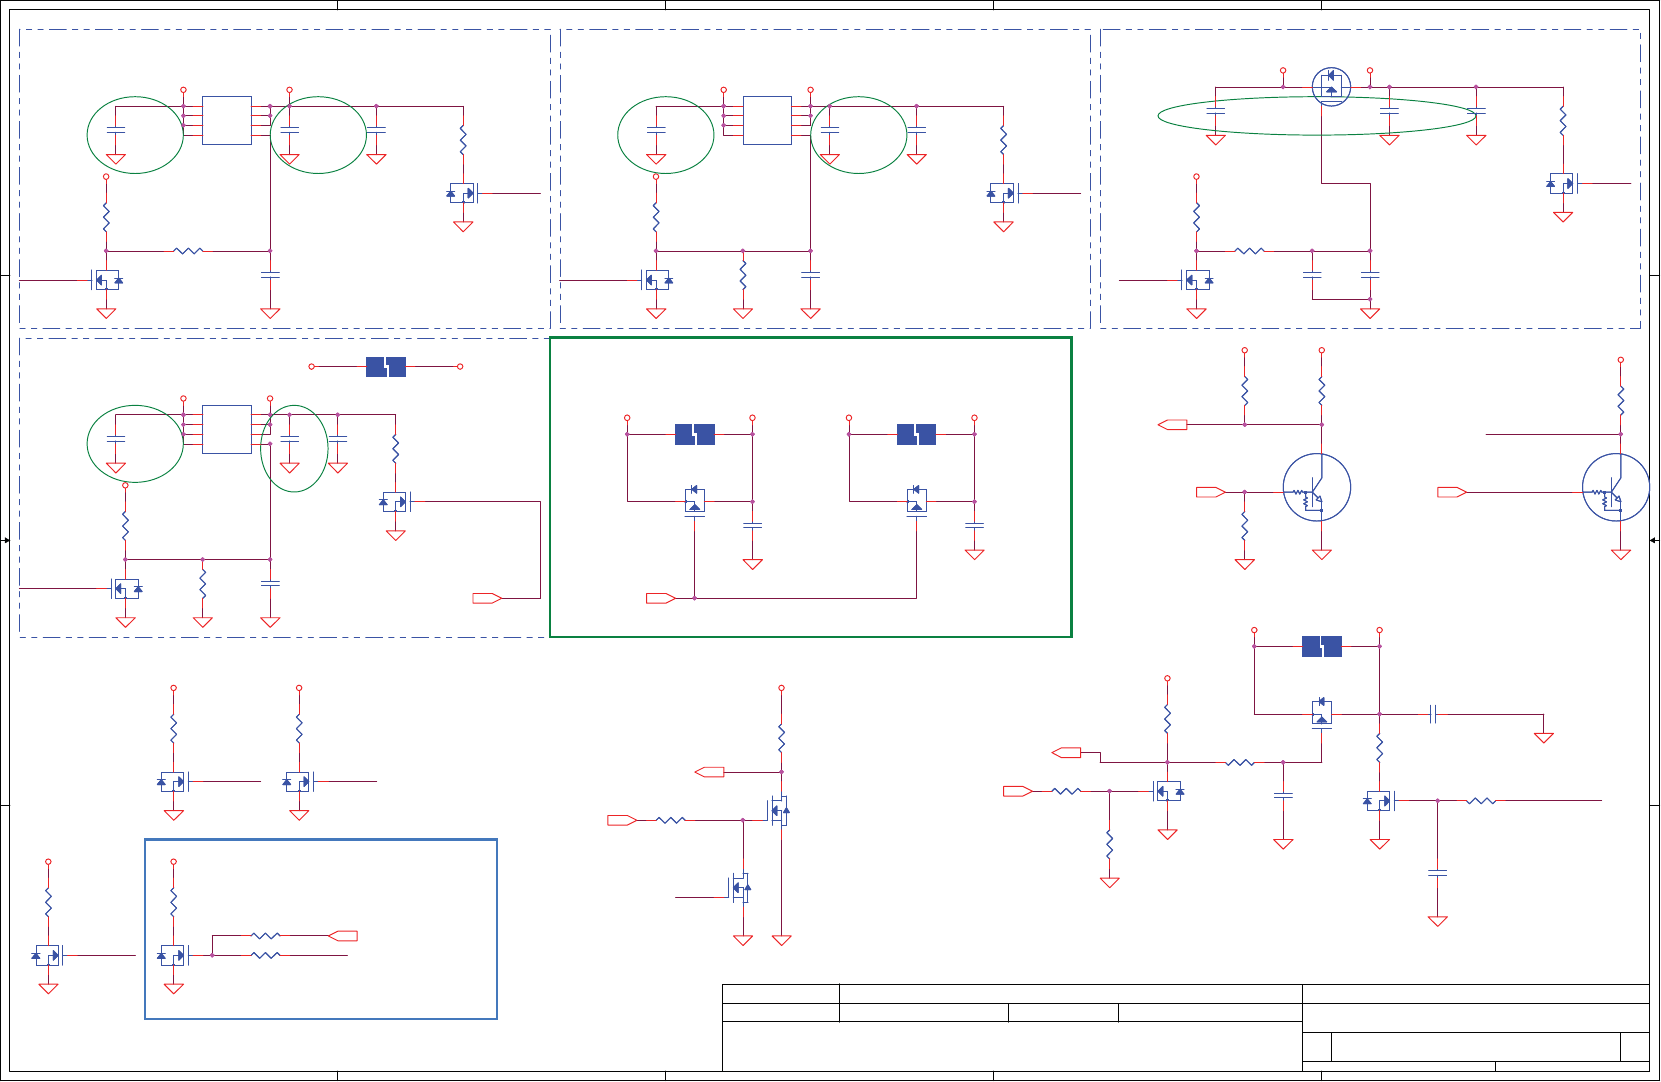This screenshot has height=1082, width=1661.
Task: Select the IC rectangle in the top-left dashed block
Action: 227,120
